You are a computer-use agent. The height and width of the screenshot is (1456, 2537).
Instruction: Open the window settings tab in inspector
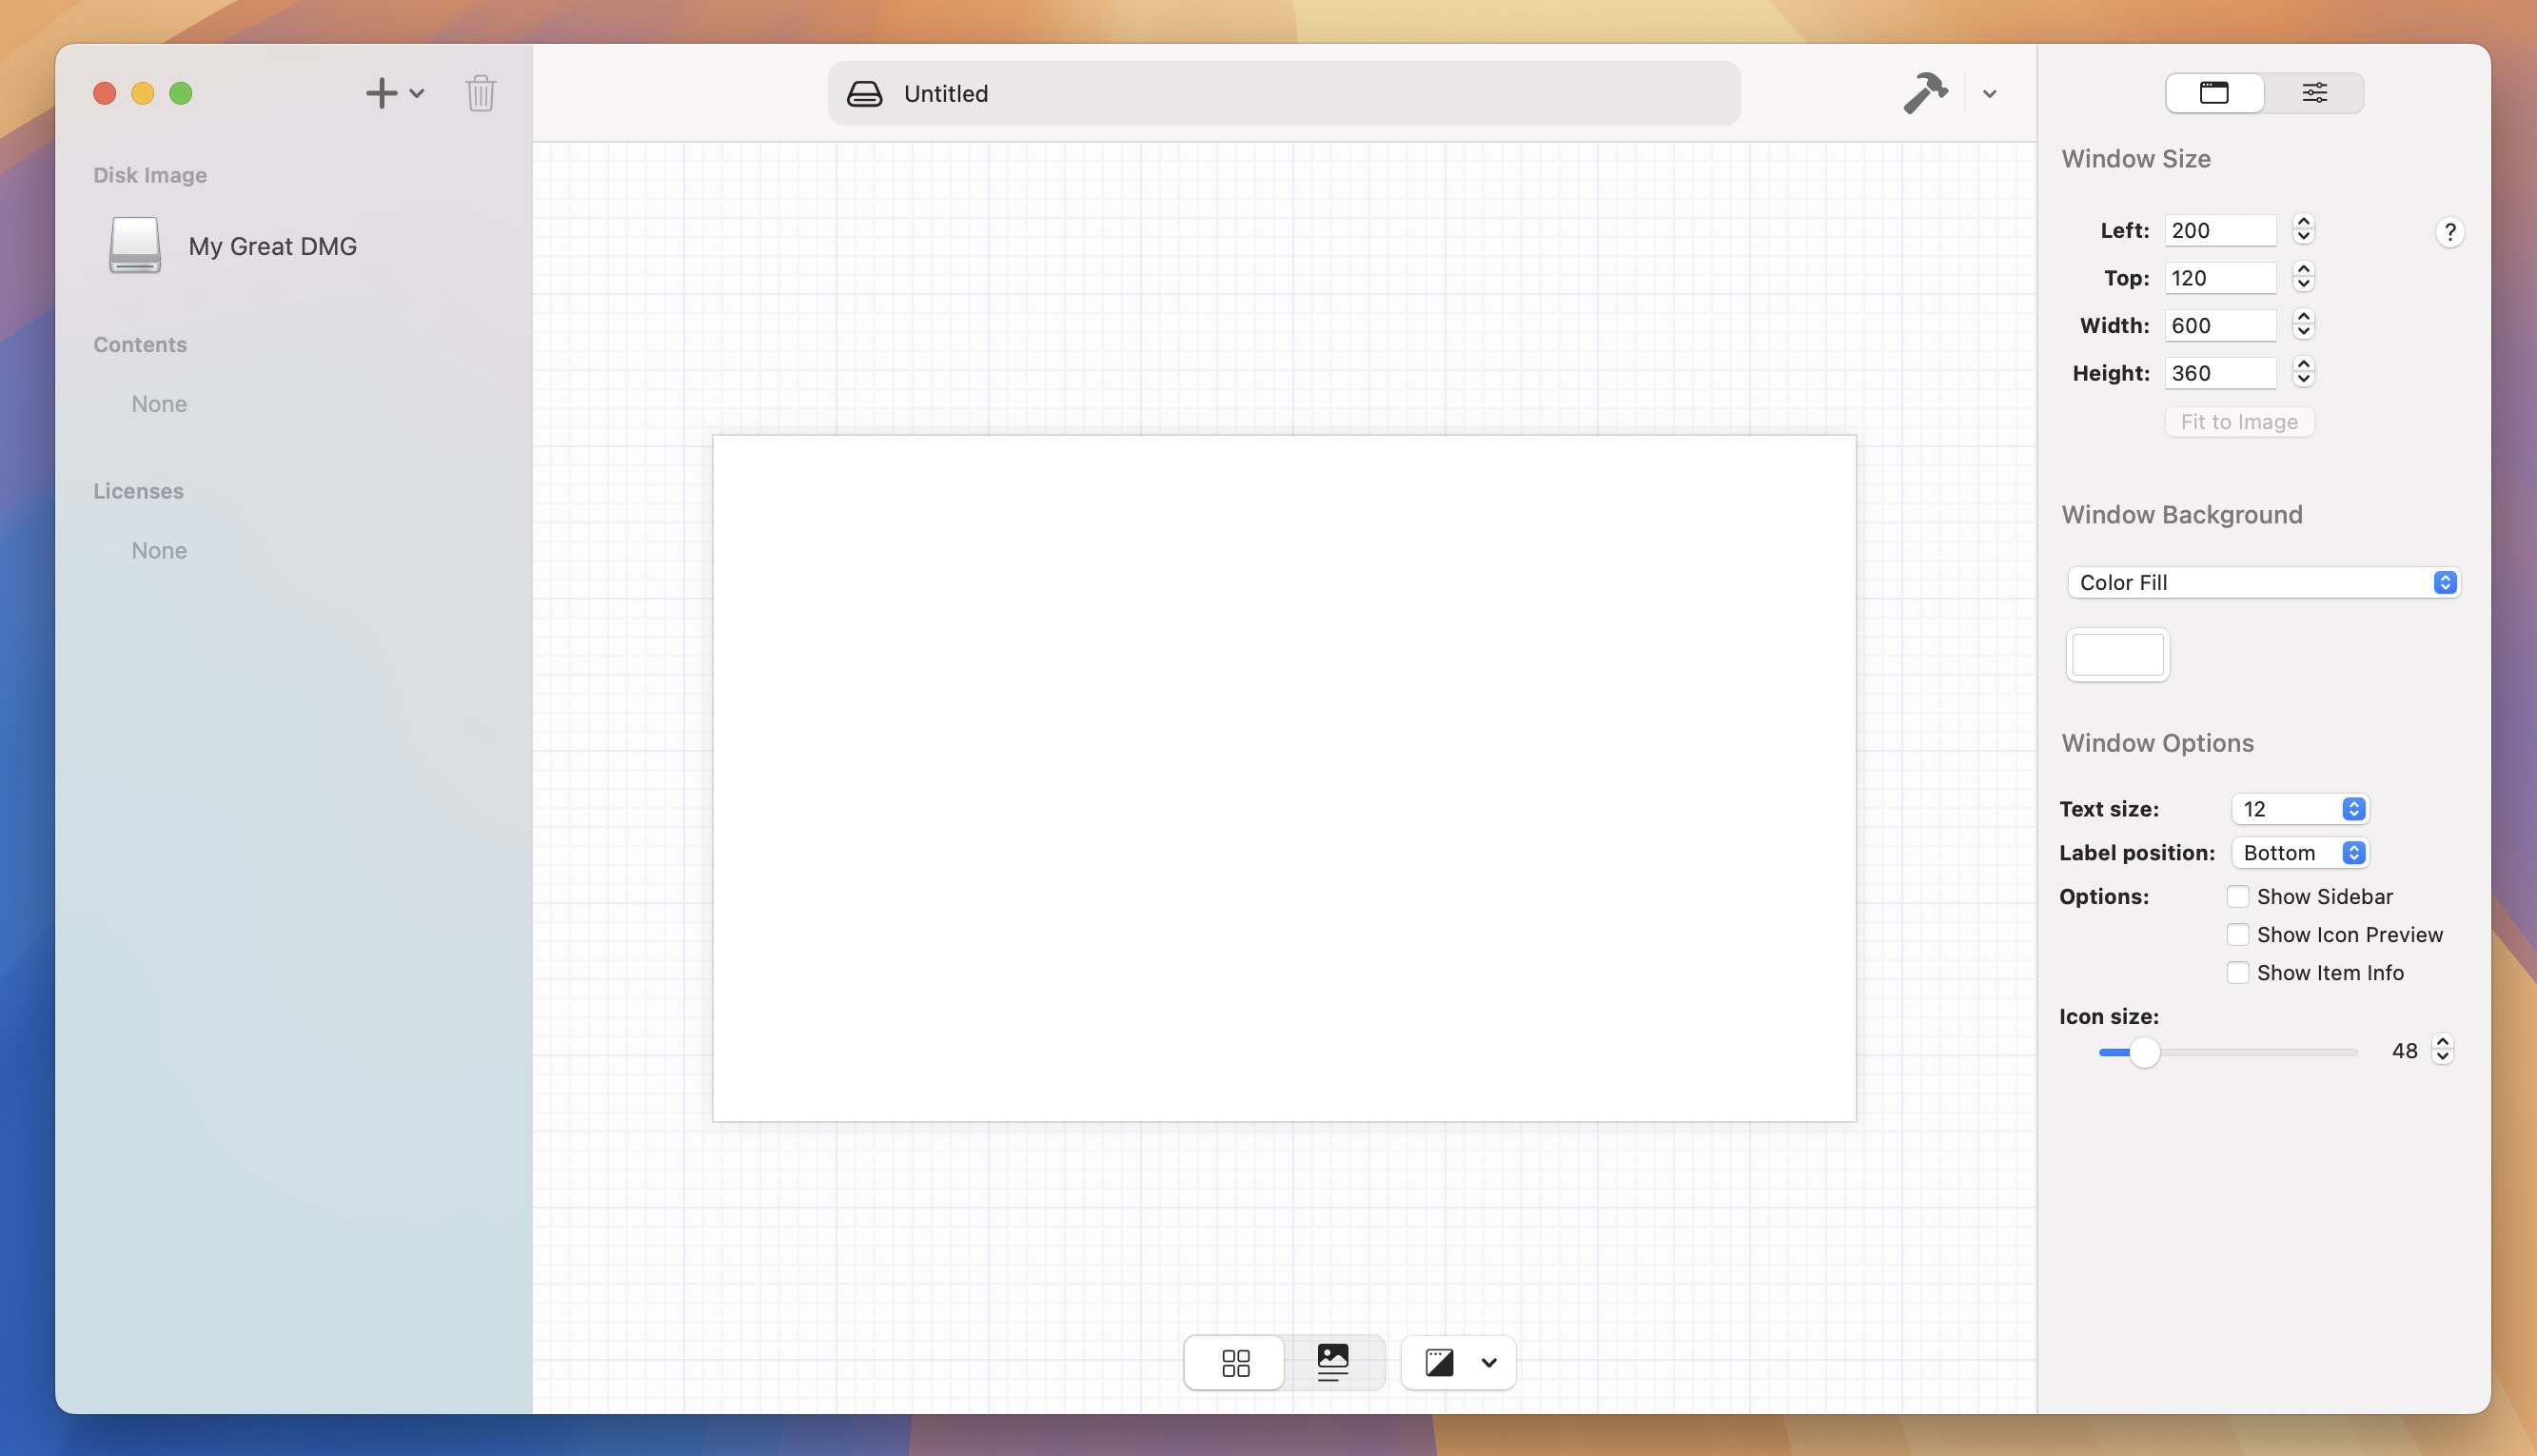(x=2214, y=92)
